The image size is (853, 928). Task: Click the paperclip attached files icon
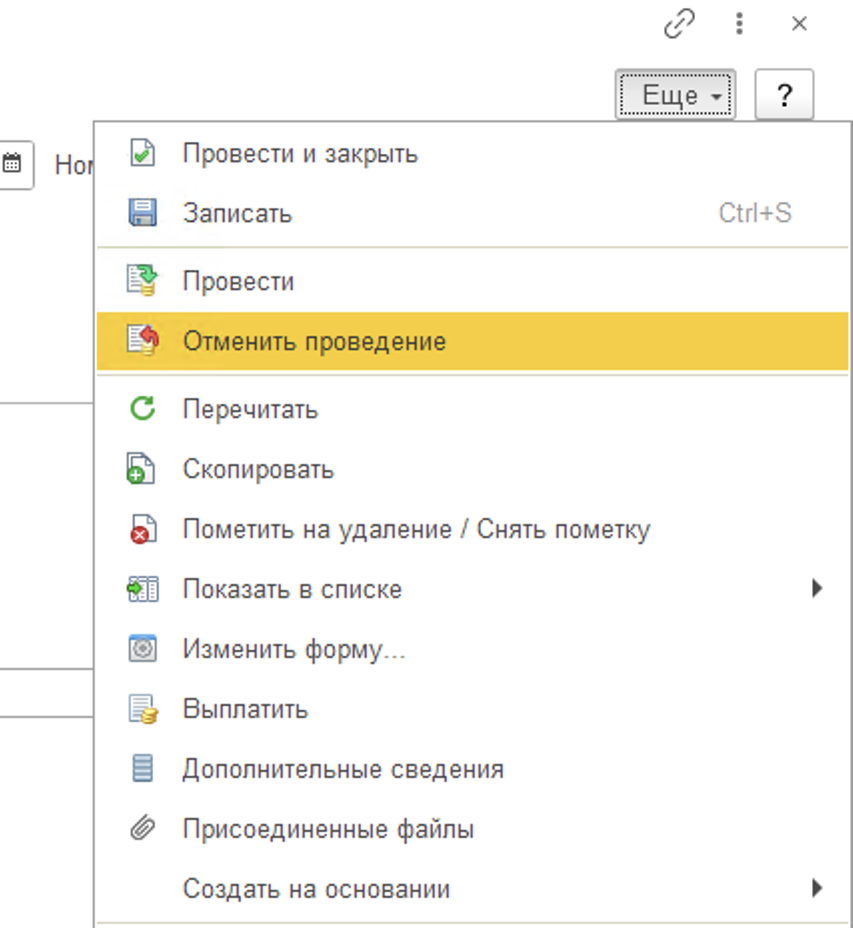tap(143, 827)
